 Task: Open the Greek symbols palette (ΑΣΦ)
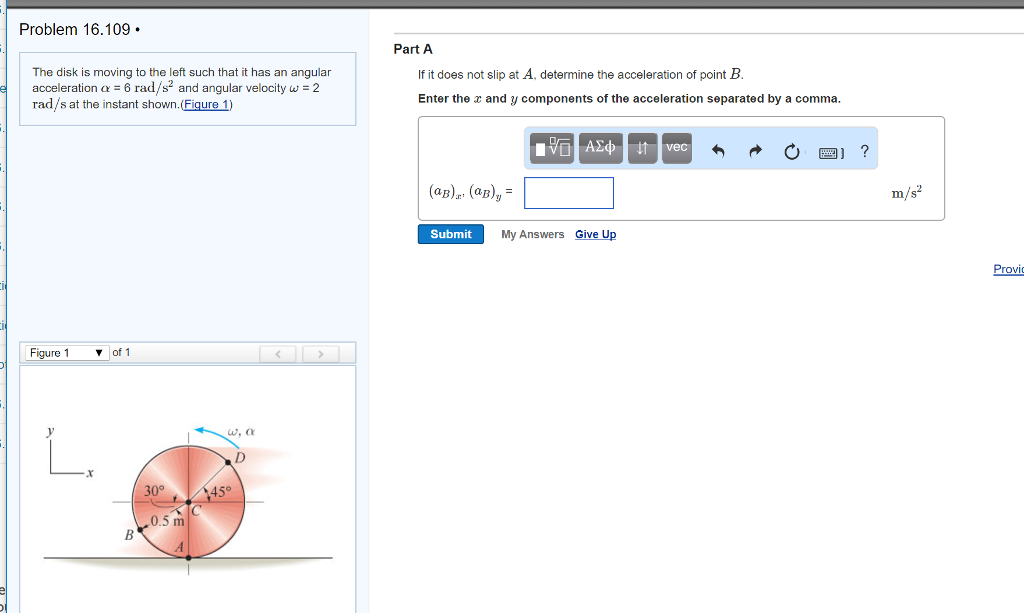click(x=600, y=147)
